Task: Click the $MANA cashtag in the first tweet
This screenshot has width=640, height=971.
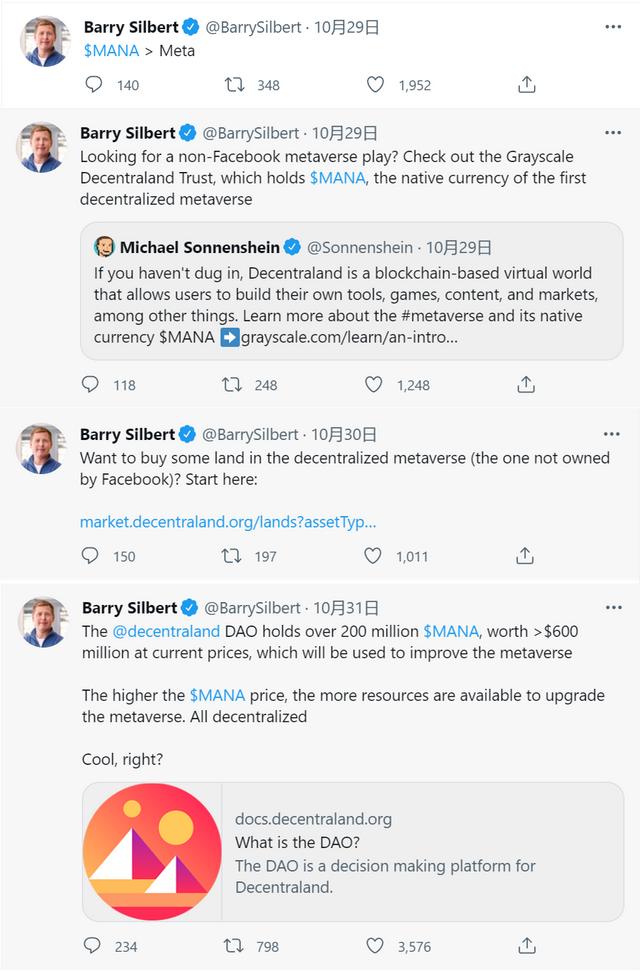Action: [111, 50]
